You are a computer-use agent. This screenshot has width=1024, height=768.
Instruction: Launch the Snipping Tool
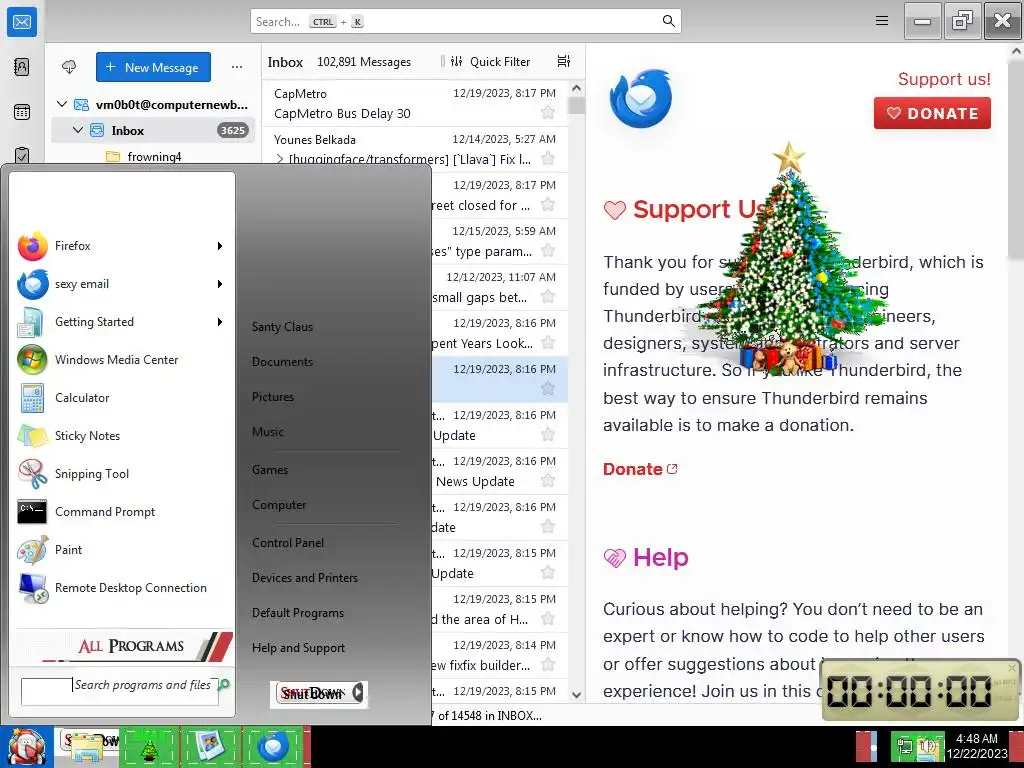pos(121,473)
